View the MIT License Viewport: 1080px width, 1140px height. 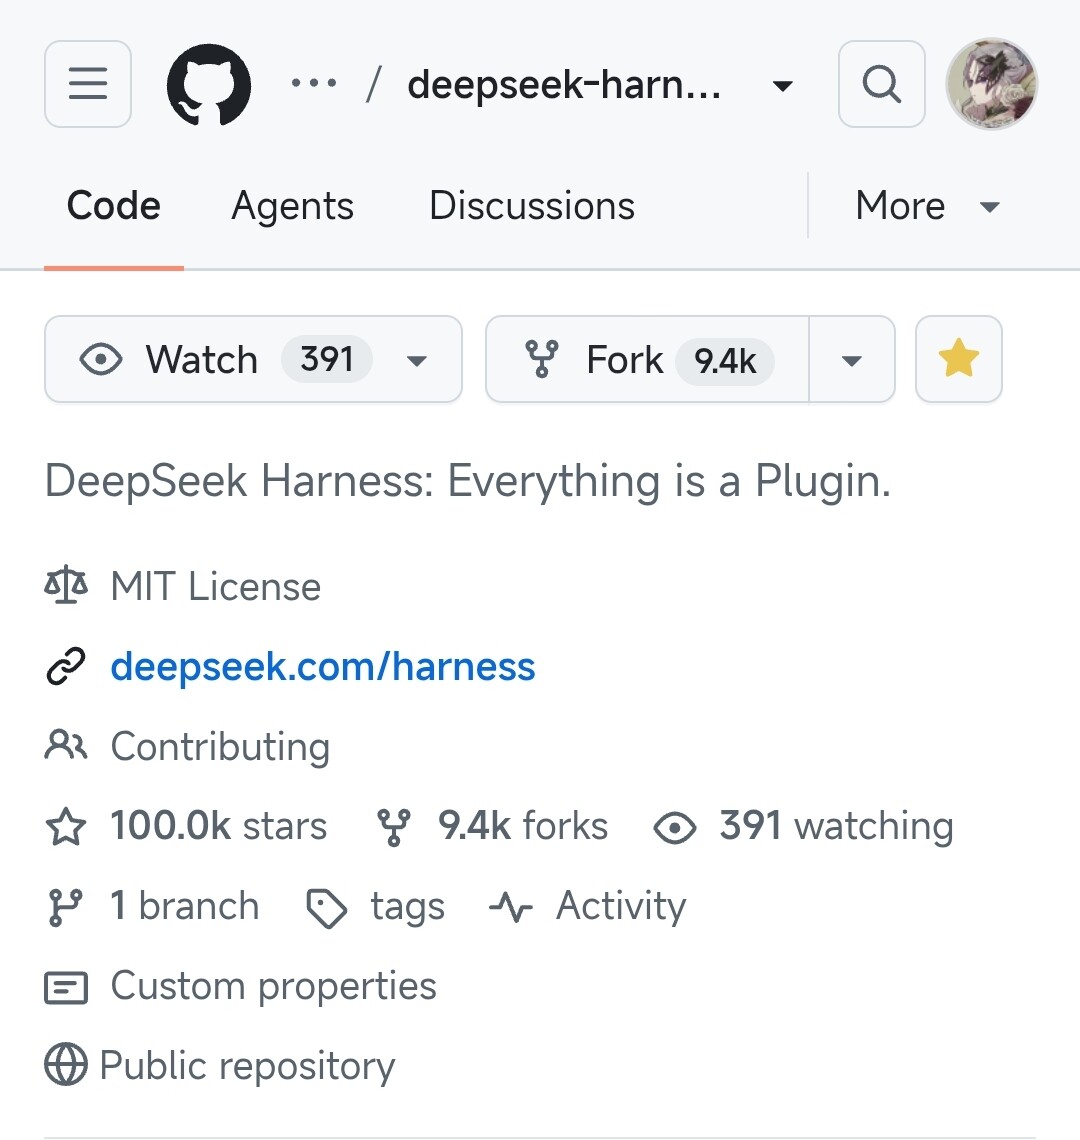click(x=215, y=586)
